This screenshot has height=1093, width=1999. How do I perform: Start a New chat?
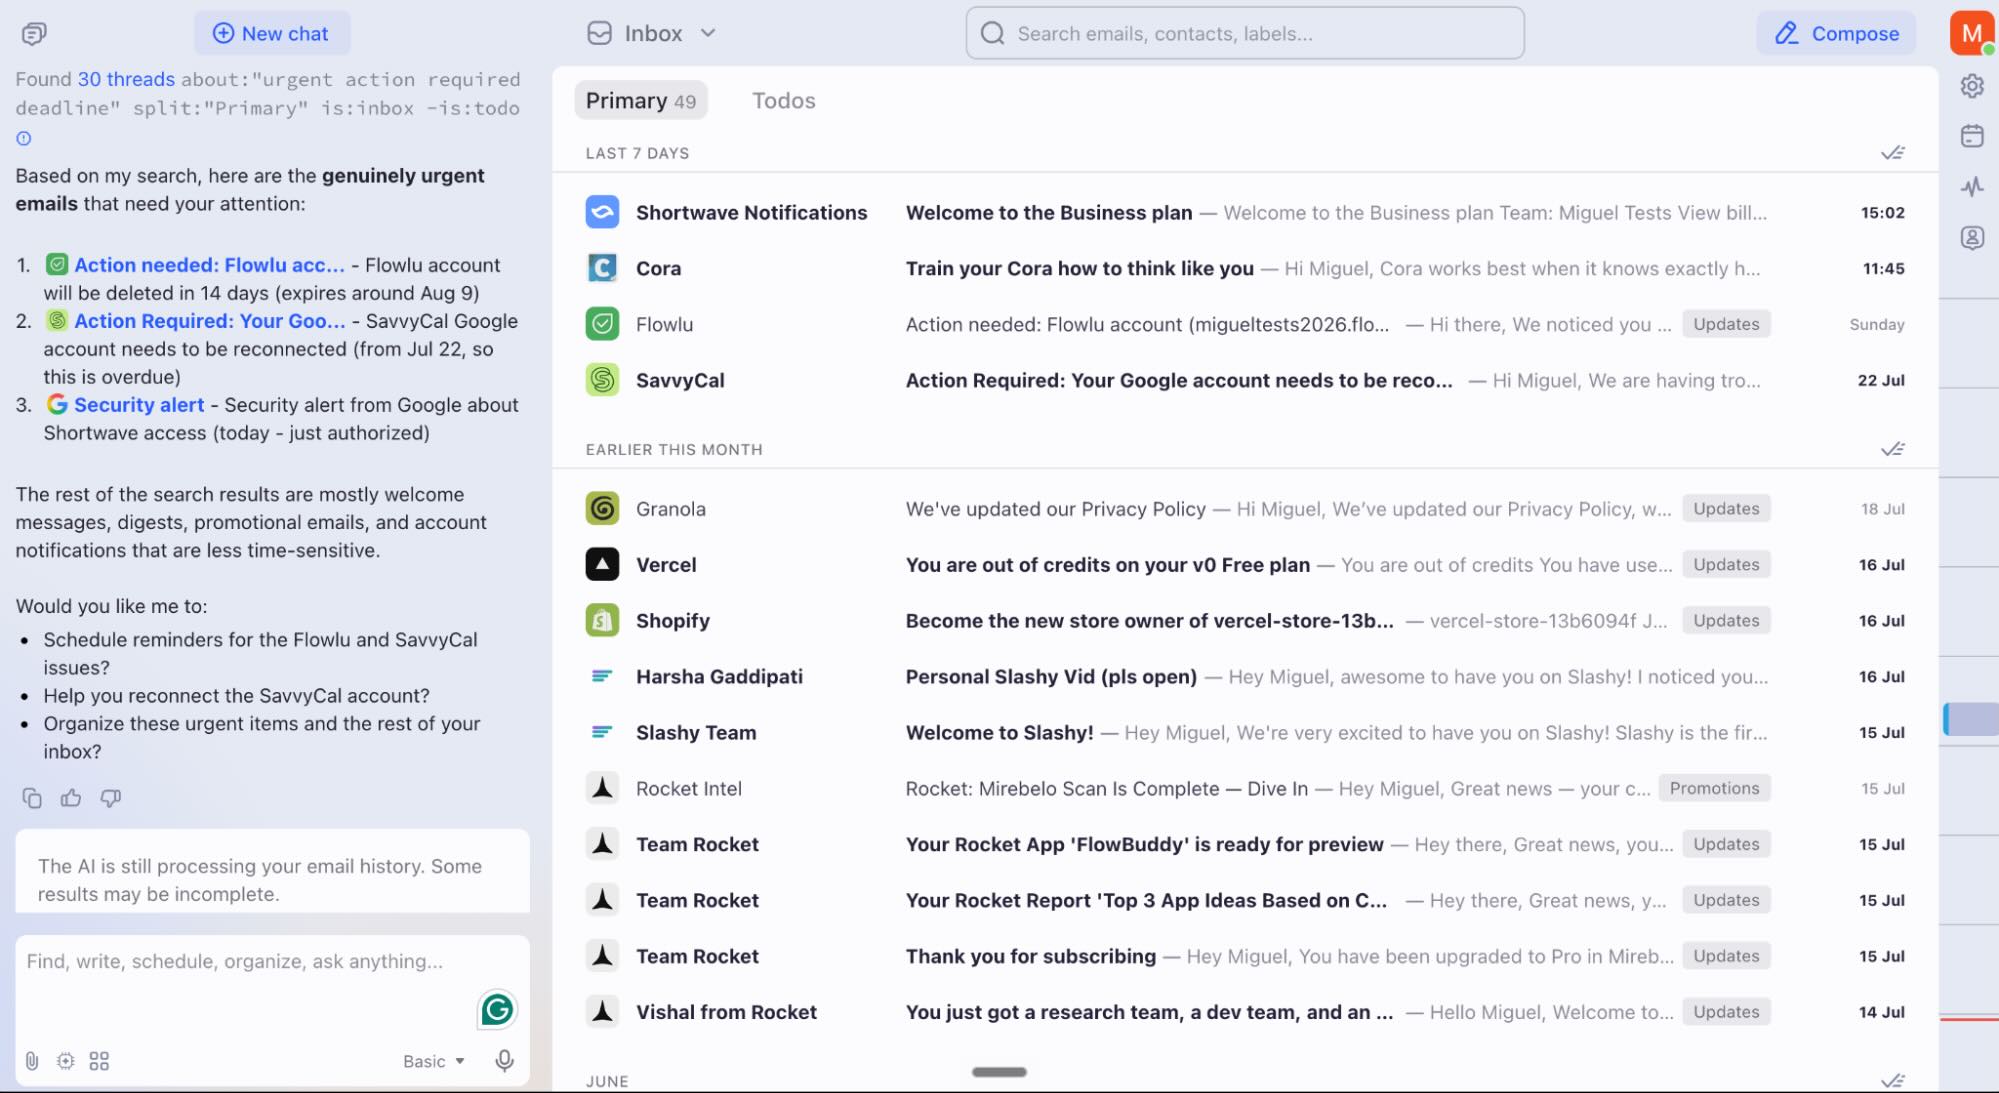[x=271, y=33]
